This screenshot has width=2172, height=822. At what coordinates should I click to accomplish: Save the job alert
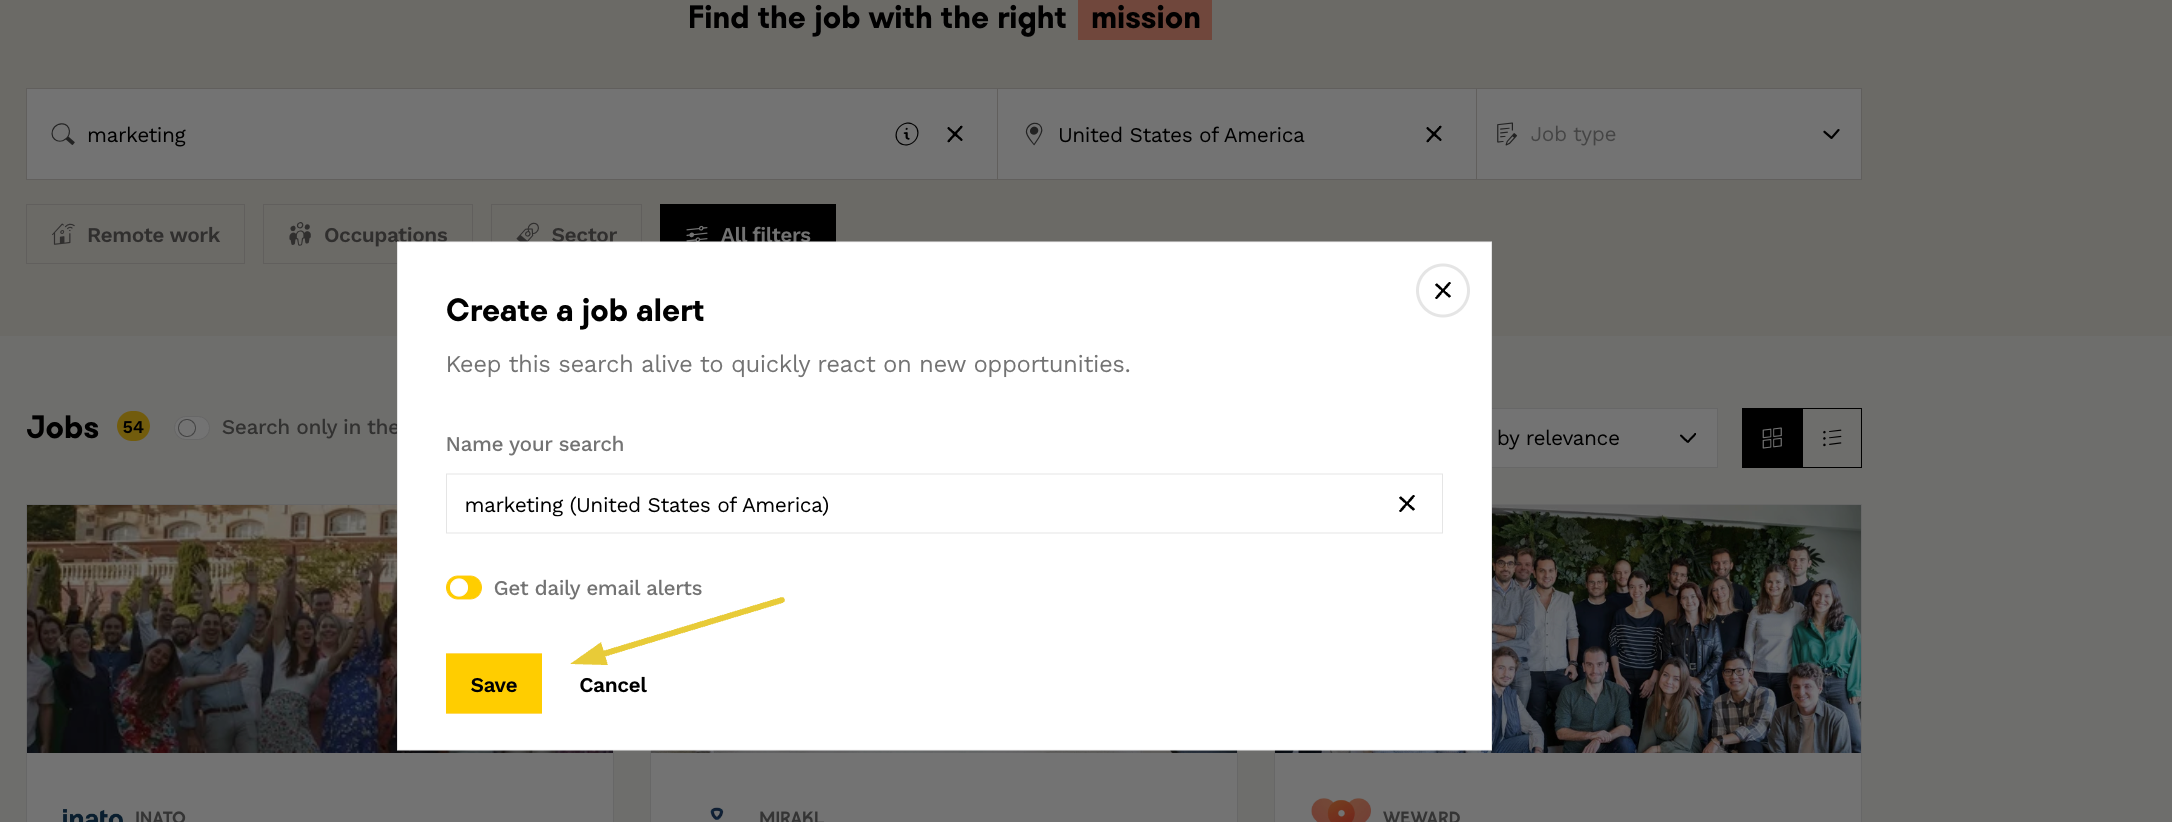(x=494, y=684)
